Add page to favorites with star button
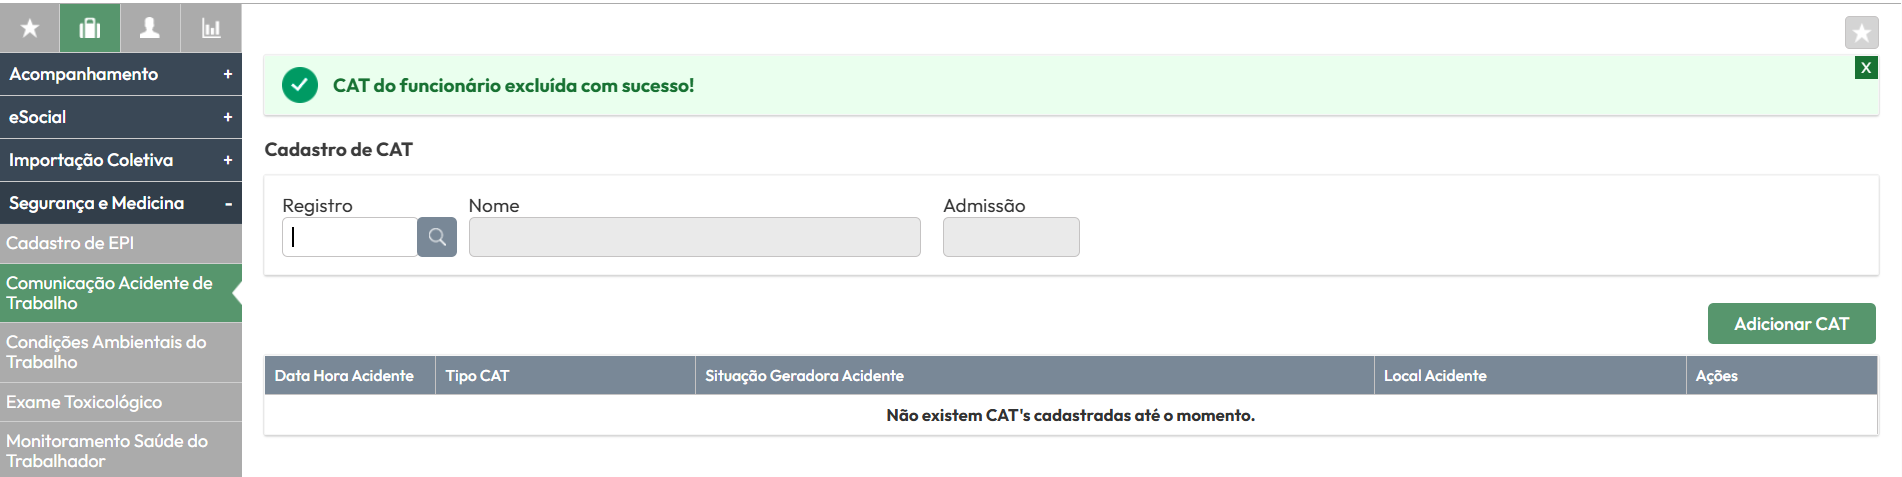This screenshot has height=477, width=1902. 1861,33
